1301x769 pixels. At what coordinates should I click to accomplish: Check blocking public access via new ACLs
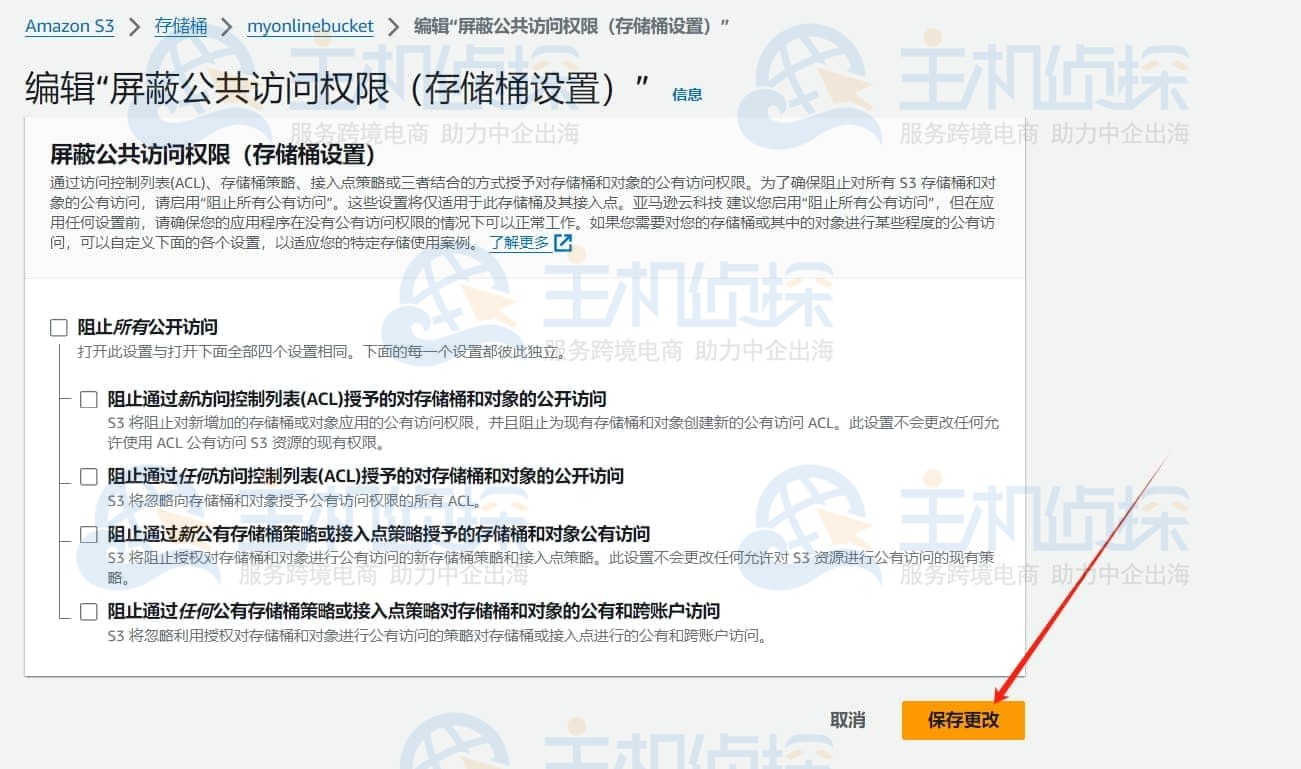[x=88, y=398]
